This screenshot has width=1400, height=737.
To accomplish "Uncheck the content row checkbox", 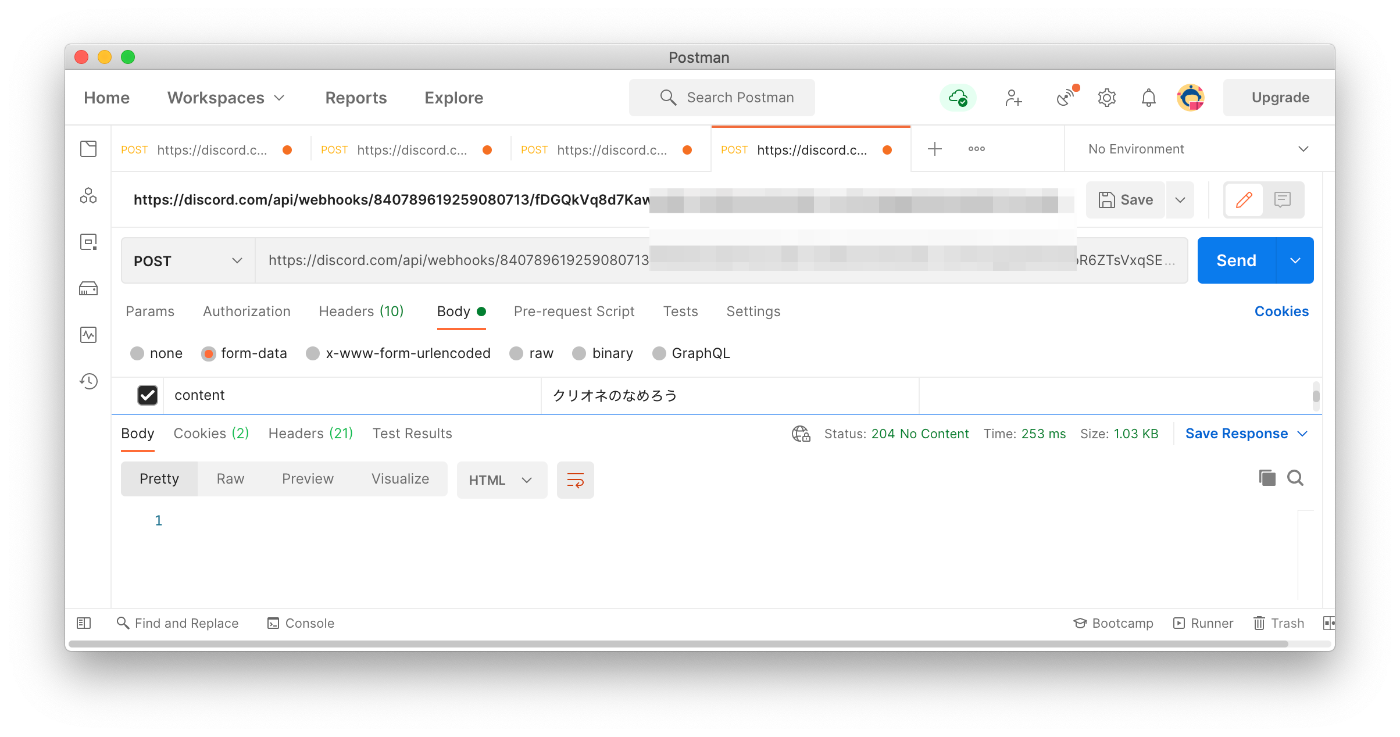I will [147, 395].
